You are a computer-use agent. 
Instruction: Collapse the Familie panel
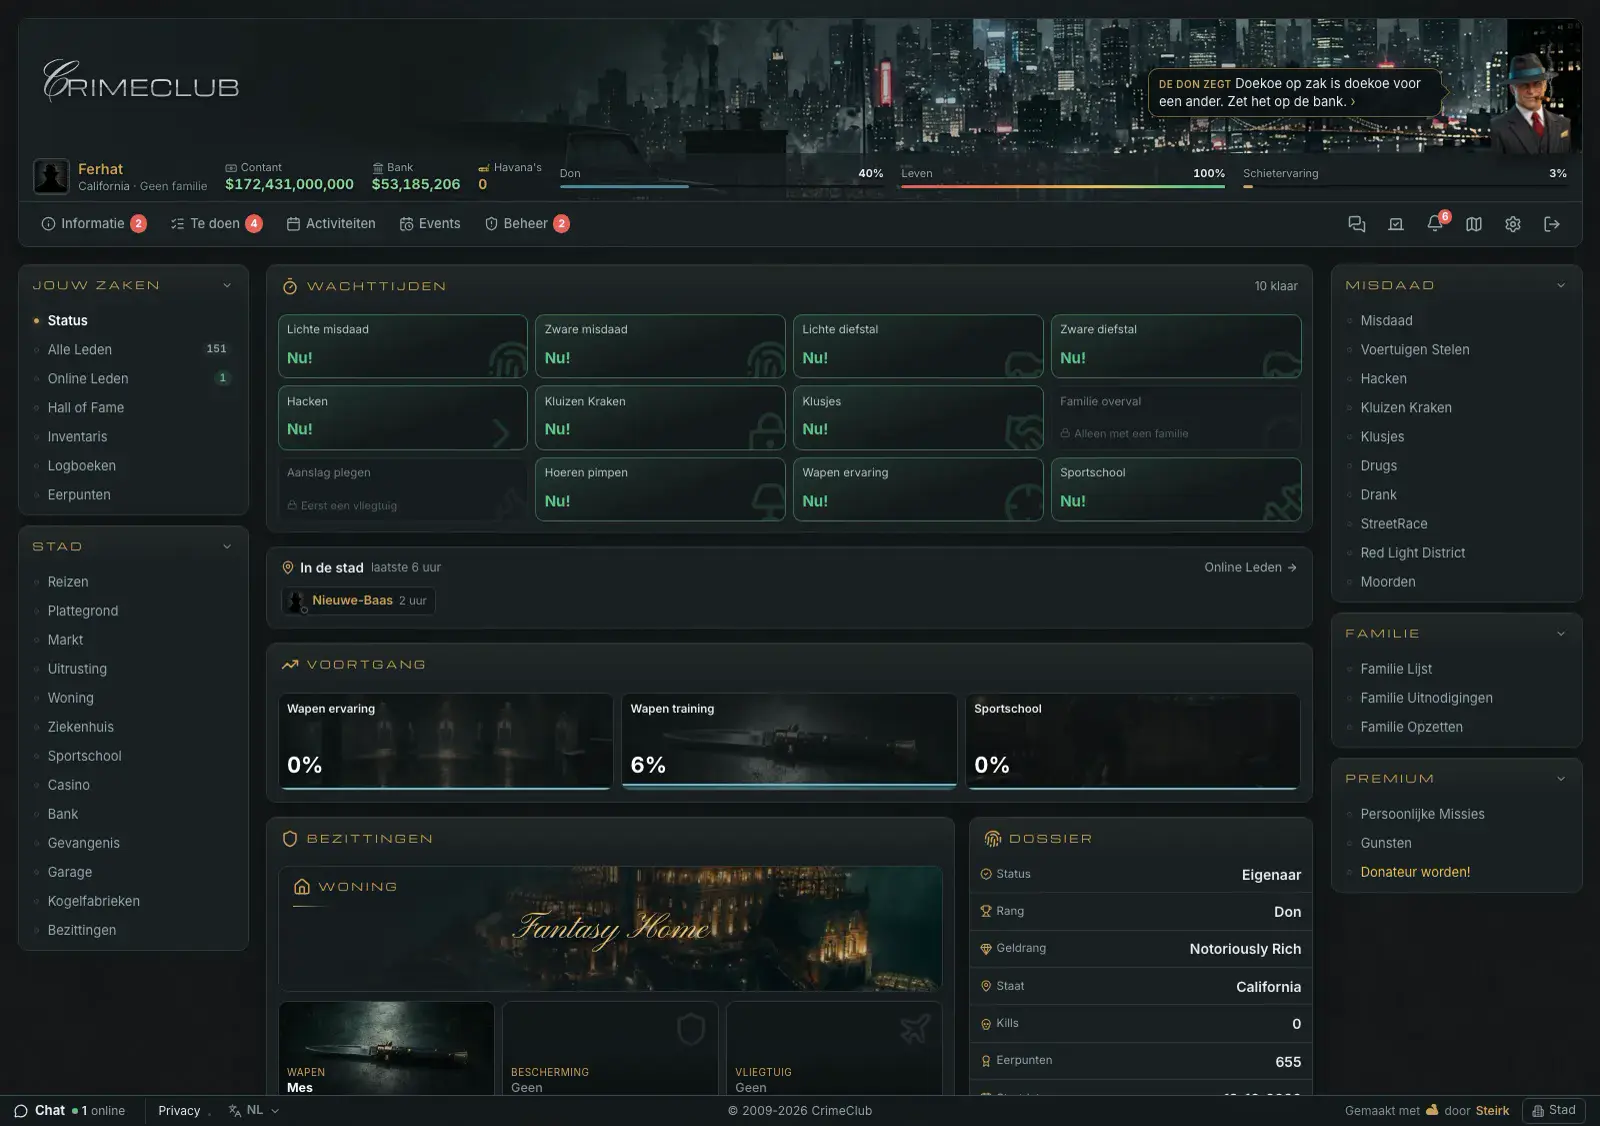(x=1561, y=633)
